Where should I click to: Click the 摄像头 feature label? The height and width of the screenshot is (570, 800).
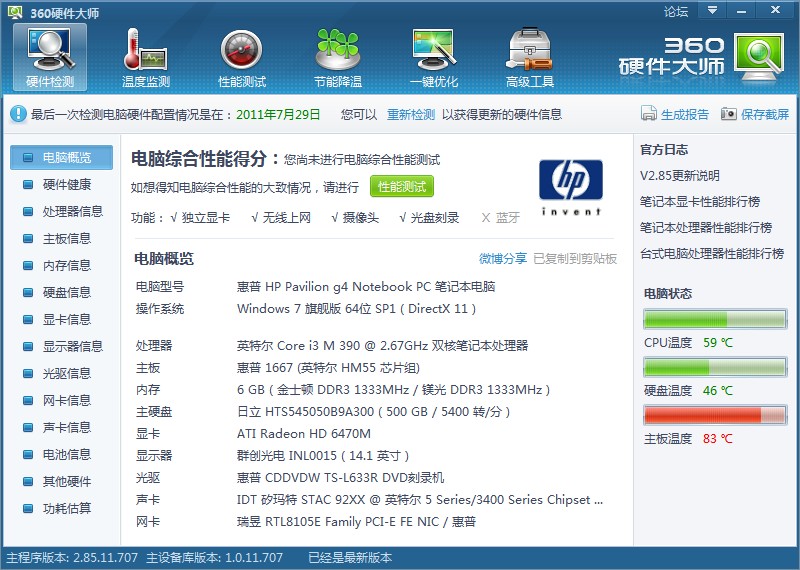pyautogui.click(x=361, y=218)
